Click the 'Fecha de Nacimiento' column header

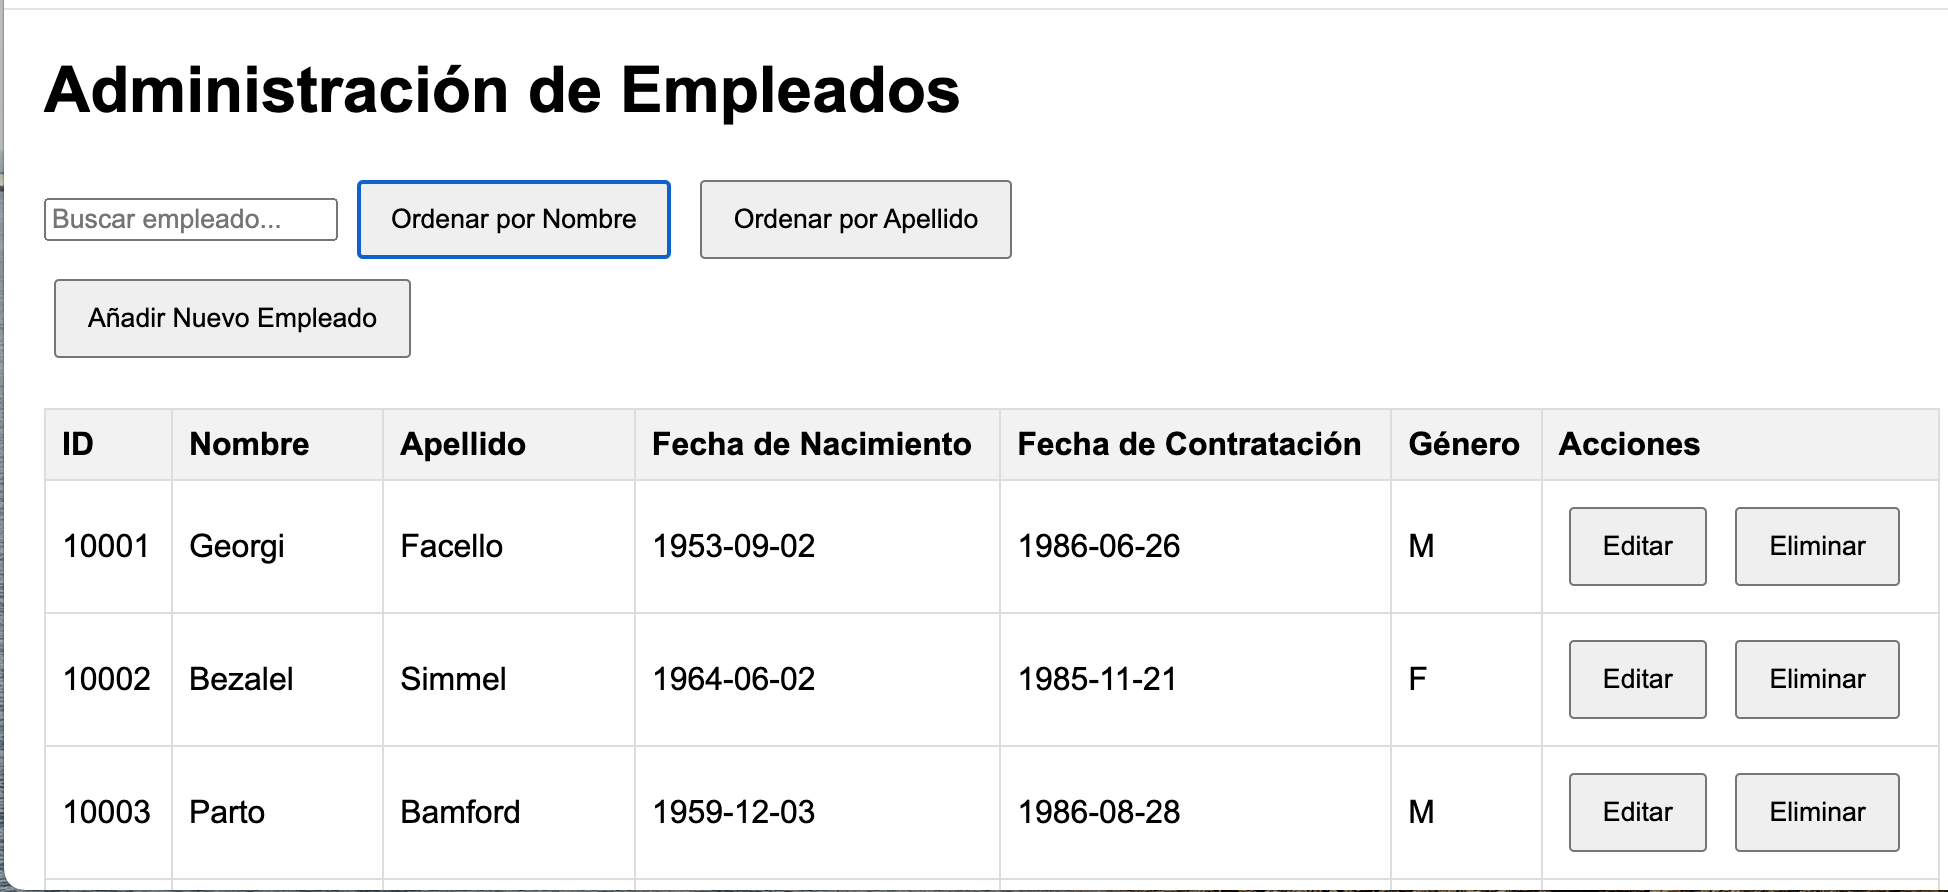tap(812, 444)
